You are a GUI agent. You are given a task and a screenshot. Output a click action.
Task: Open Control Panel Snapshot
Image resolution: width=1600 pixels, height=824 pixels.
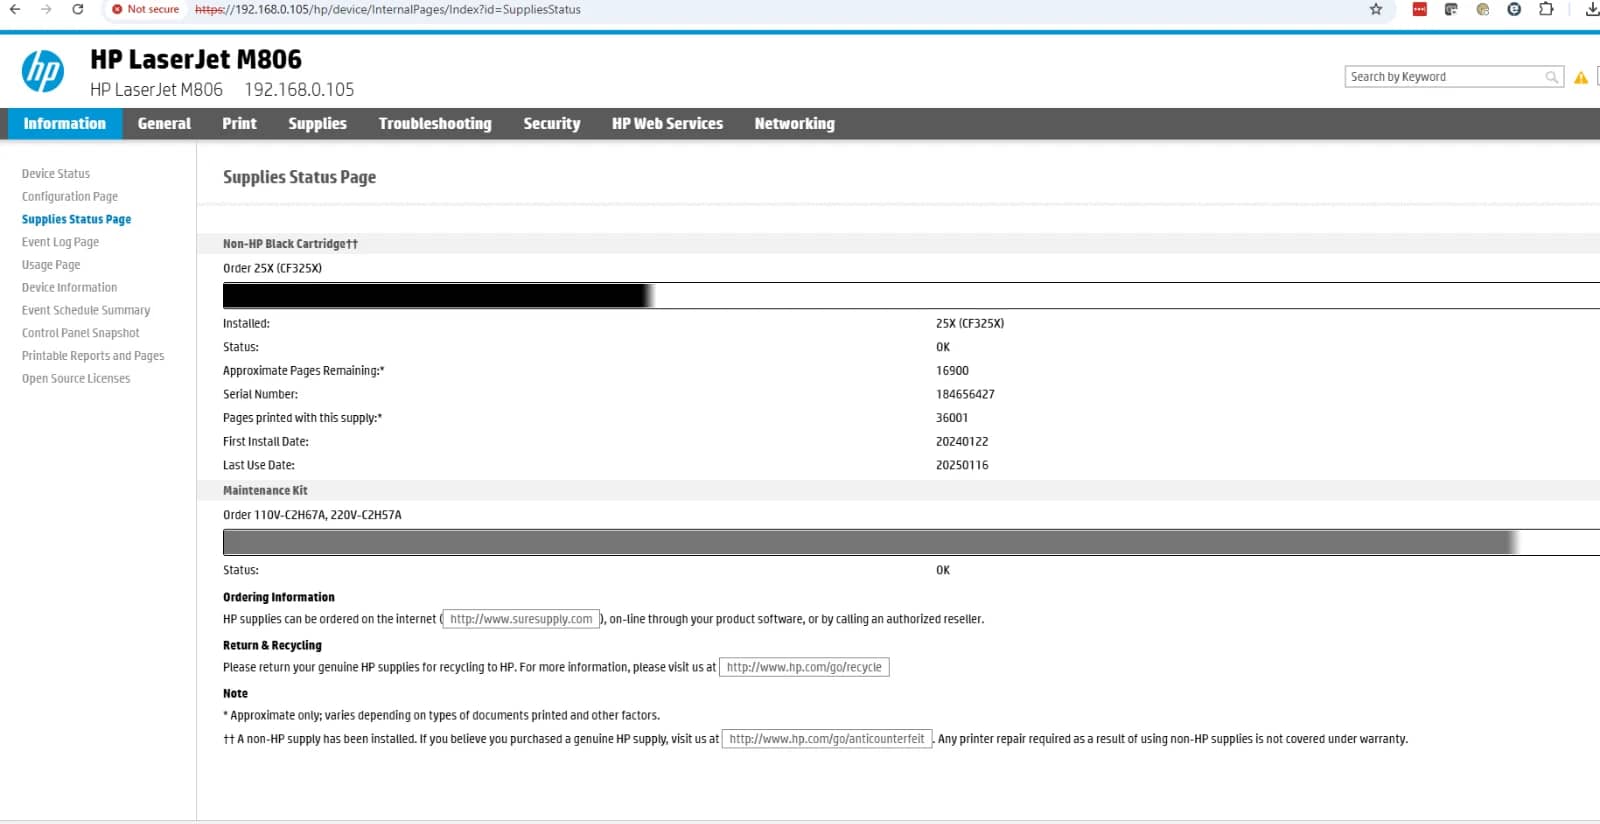point(81,333)
